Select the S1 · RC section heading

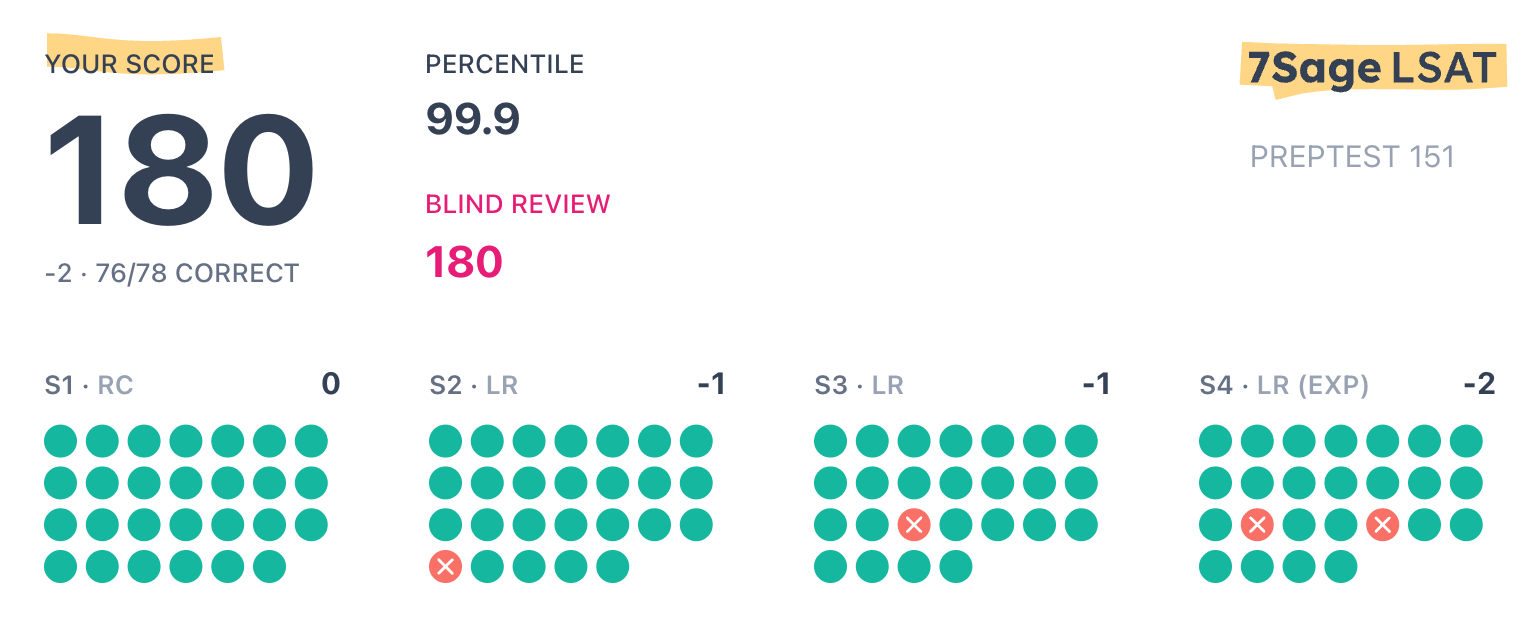[x=90, y=385]
